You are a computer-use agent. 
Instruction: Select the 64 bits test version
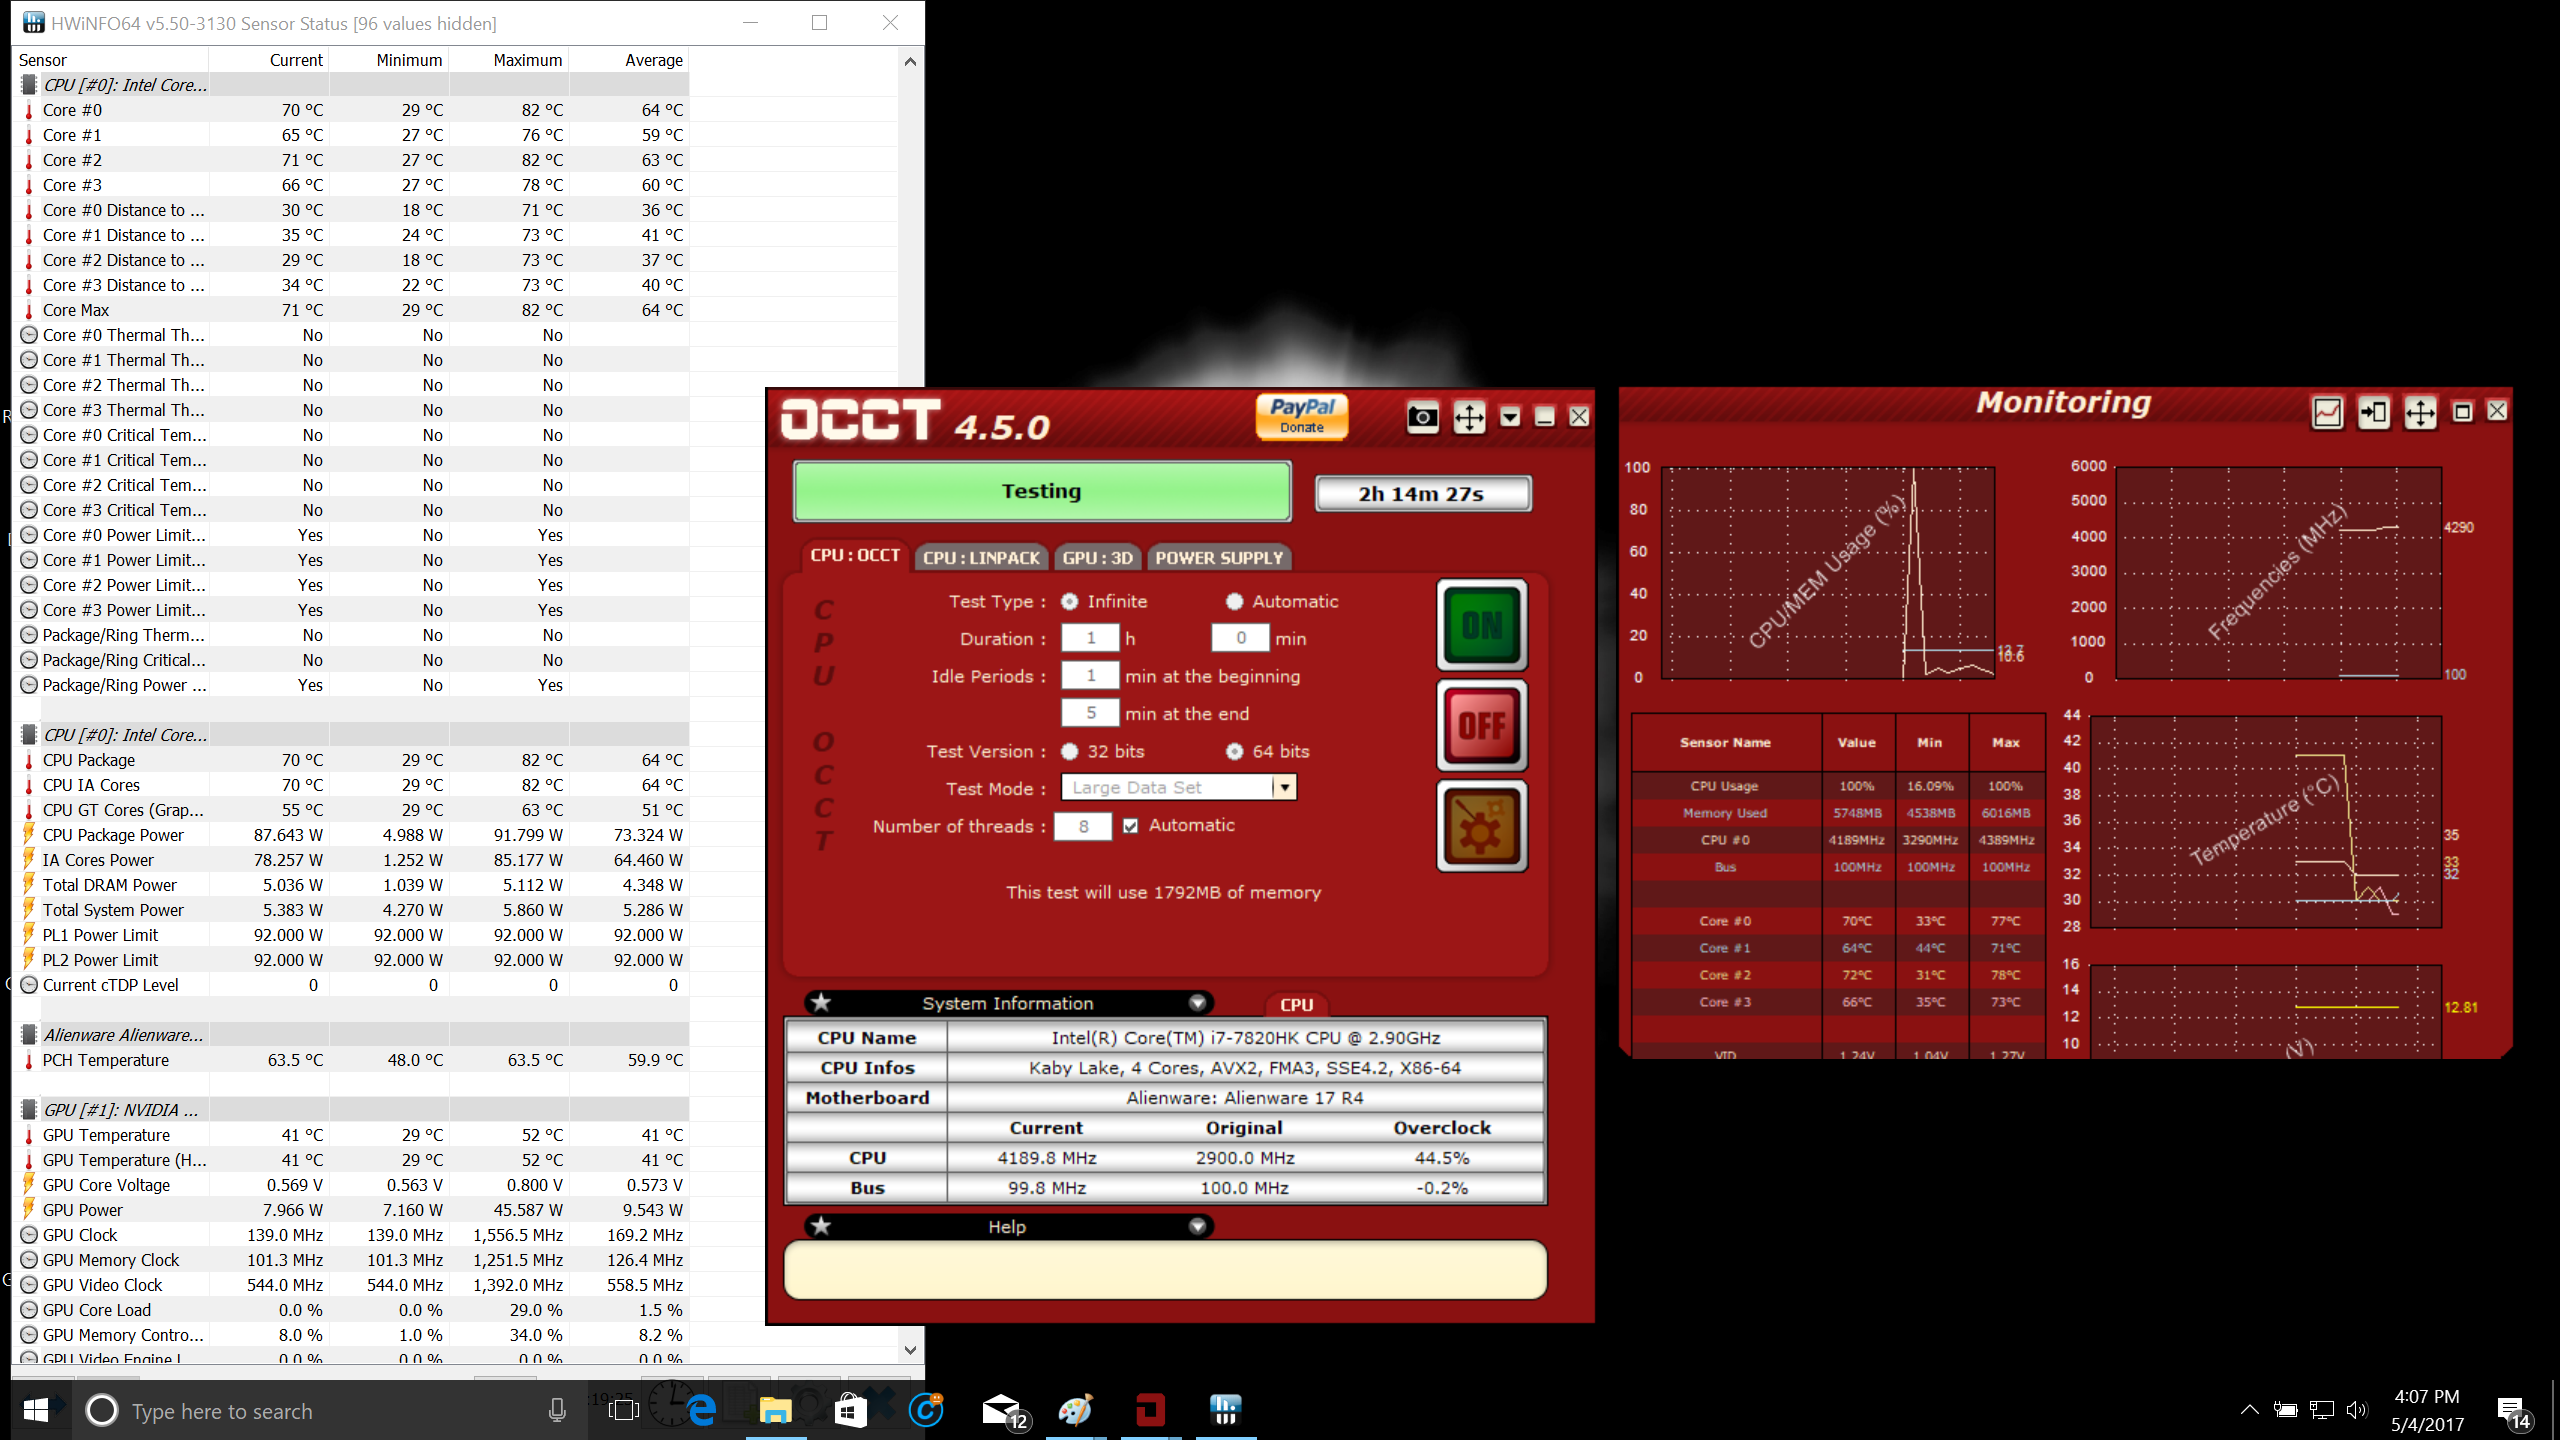[x=1235, y=751]
